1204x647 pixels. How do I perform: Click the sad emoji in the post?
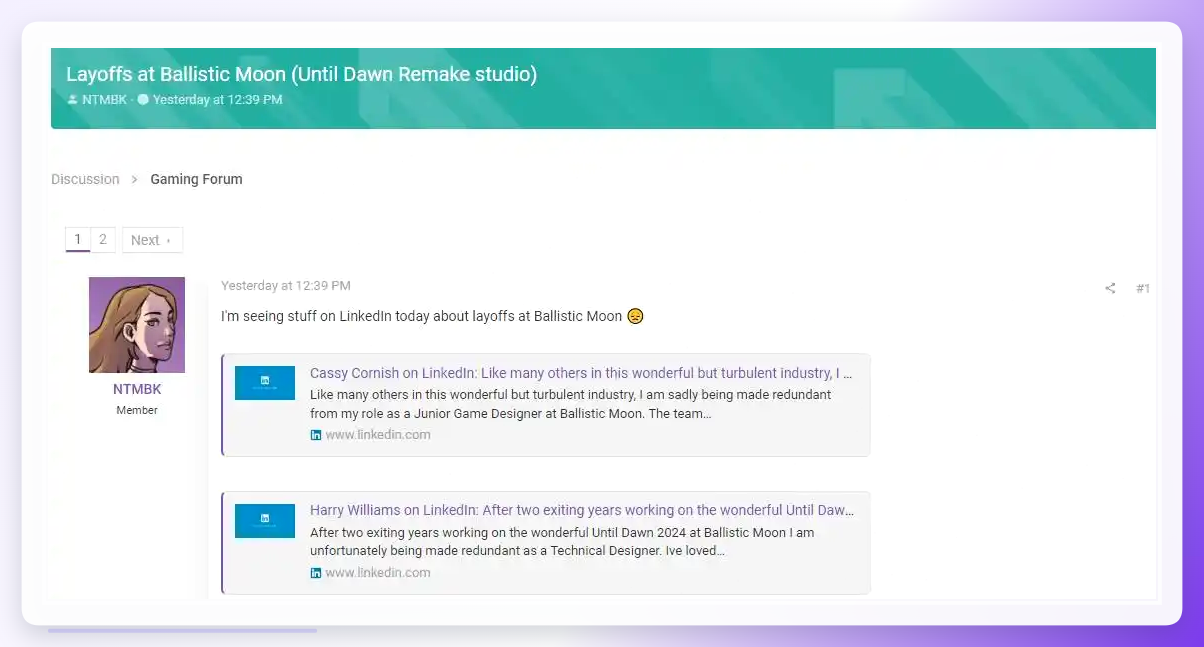click(x=635, y=316)
